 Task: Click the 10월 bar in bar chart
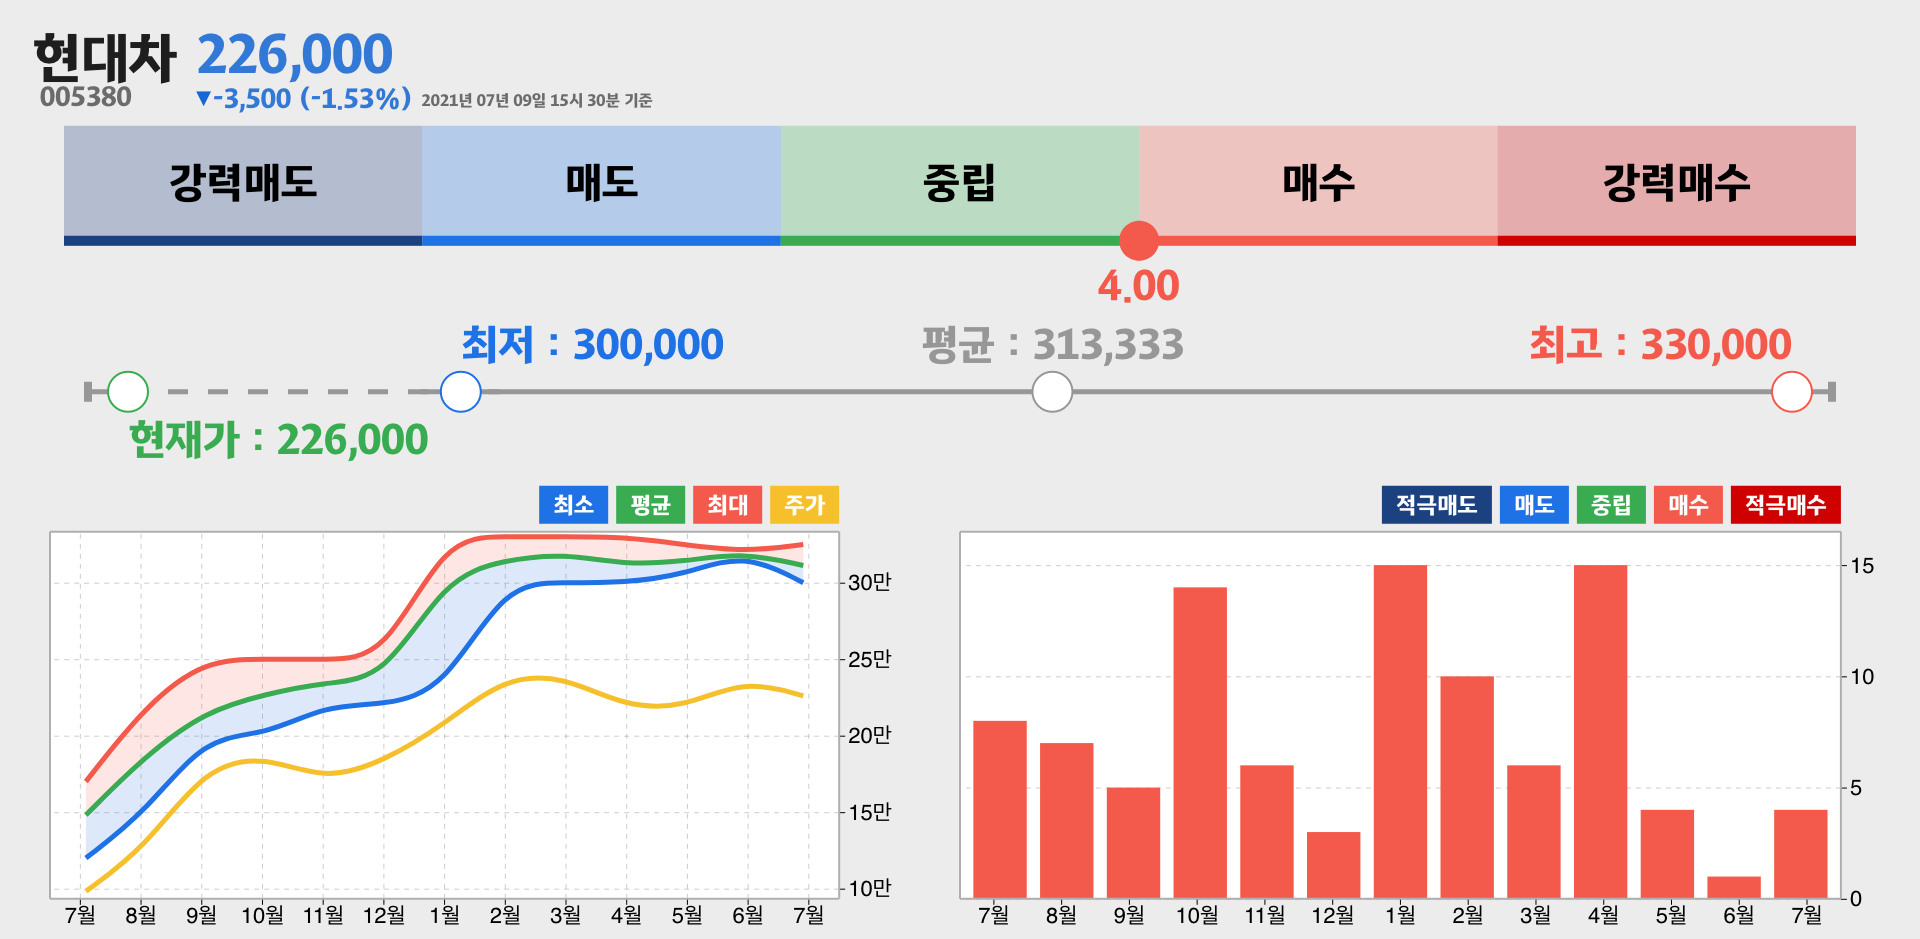[1200, 742]
